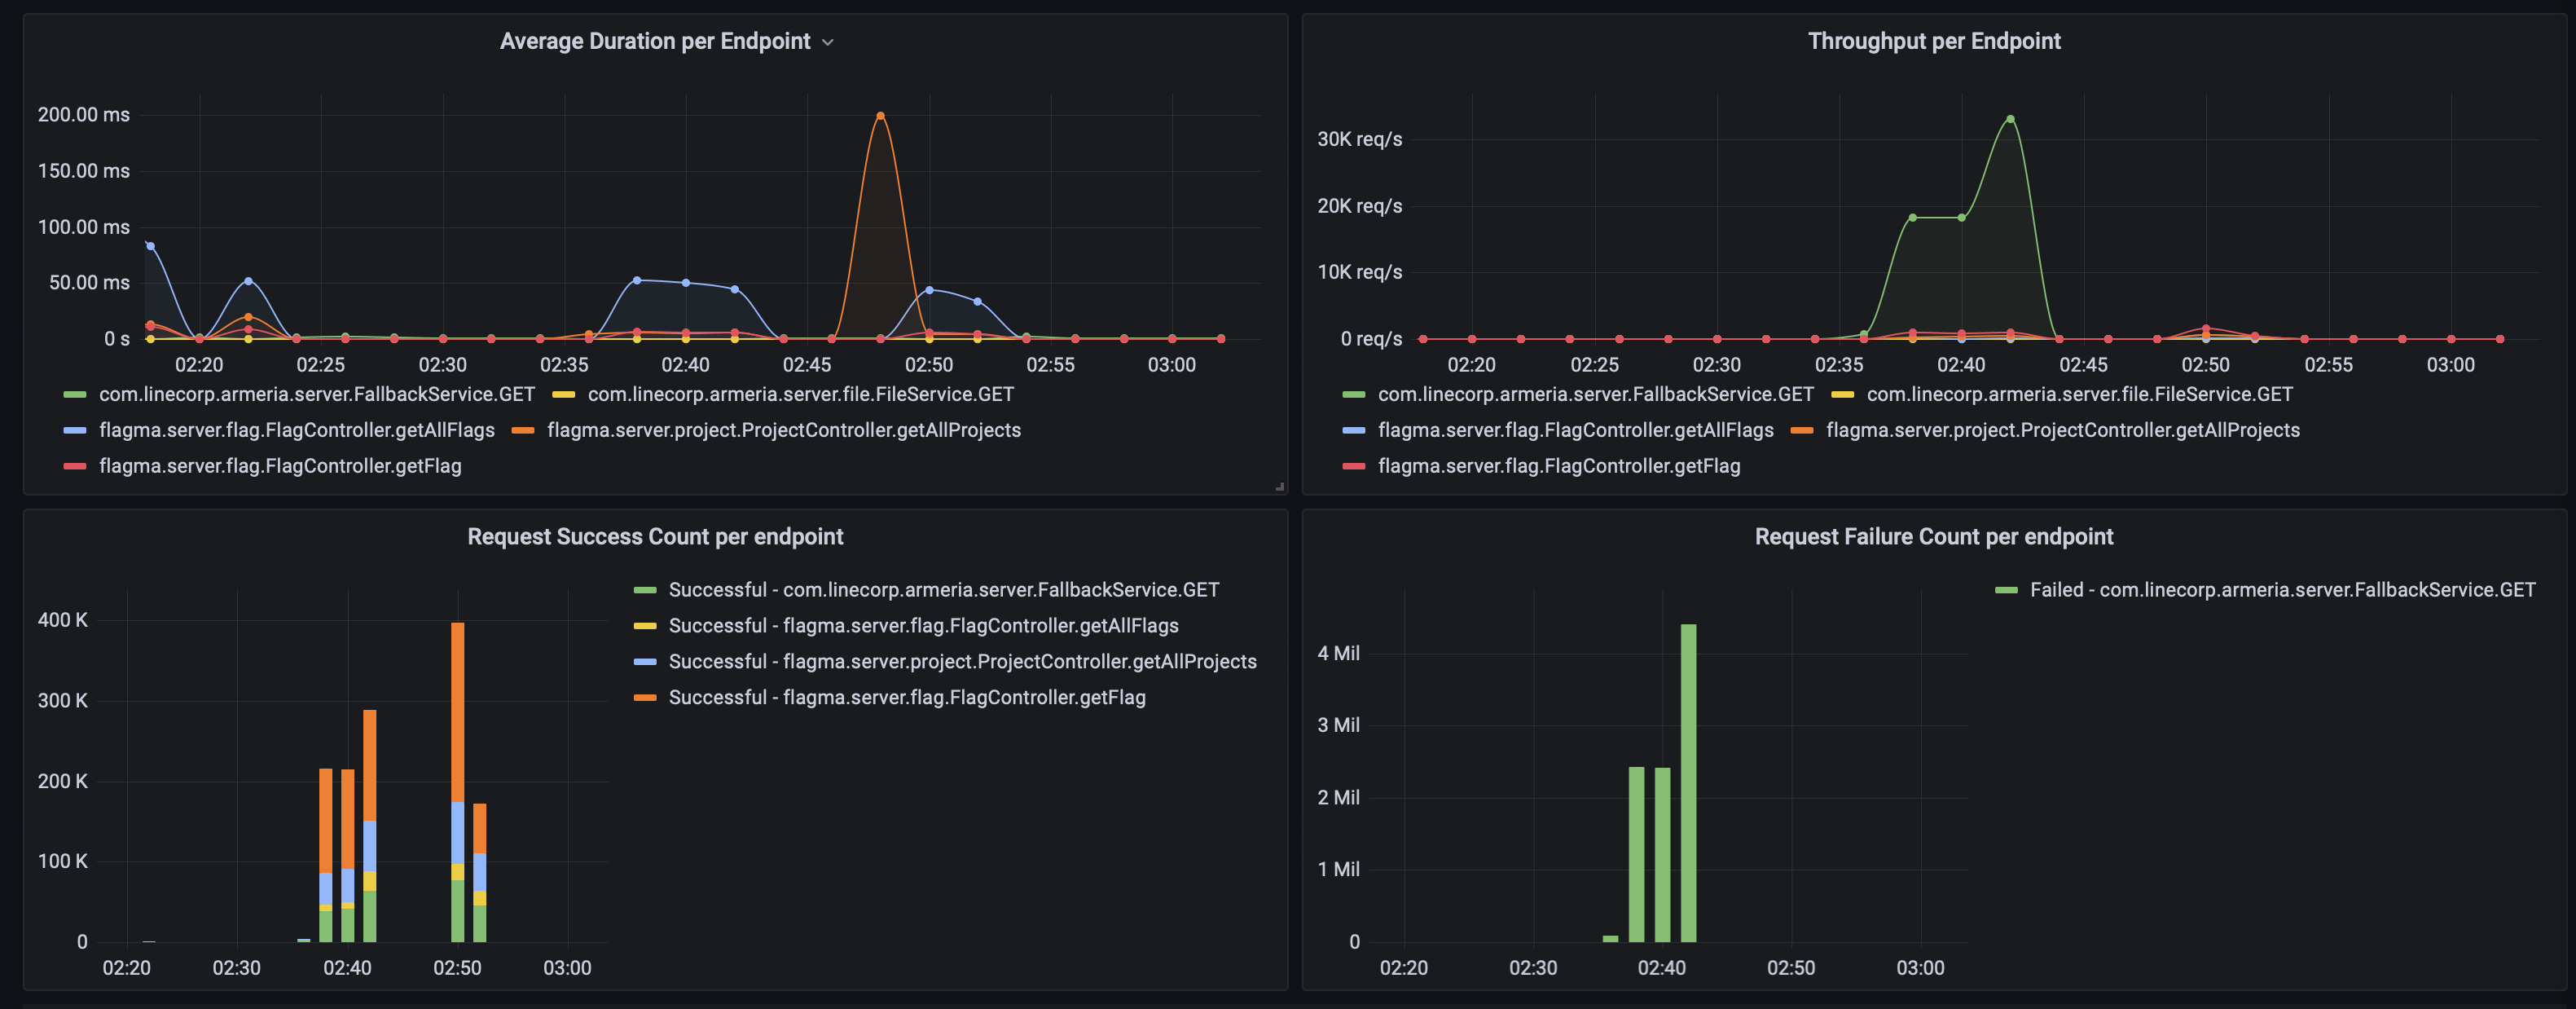Open the Request Success Count panel title menu

(x=655, y=537)
